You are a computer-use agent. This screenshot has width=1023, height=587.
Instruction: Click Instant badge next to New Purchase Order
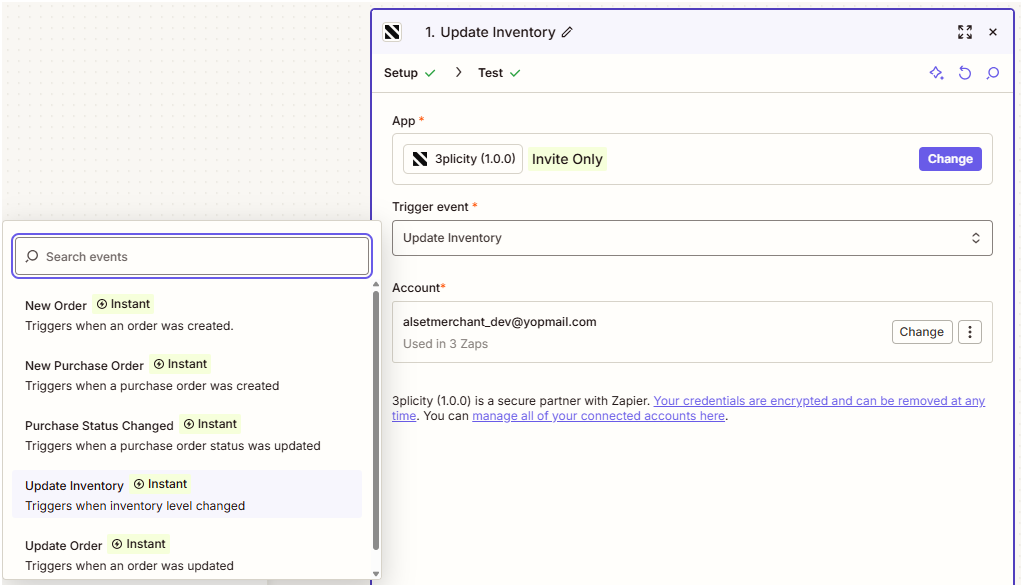(x=180, y=364)
